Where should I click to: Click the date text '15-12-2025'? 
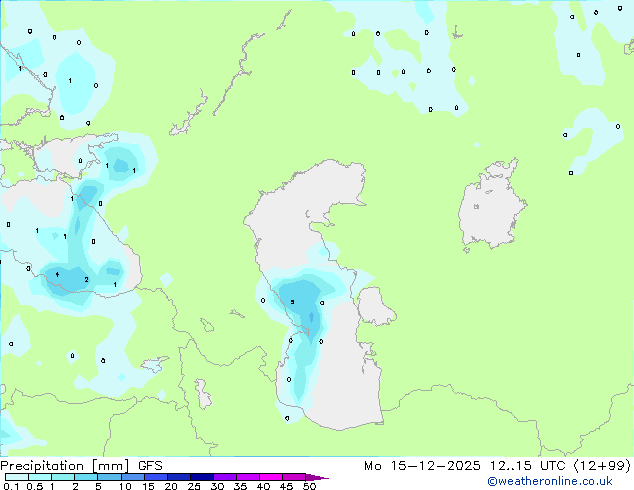[435, 466]
